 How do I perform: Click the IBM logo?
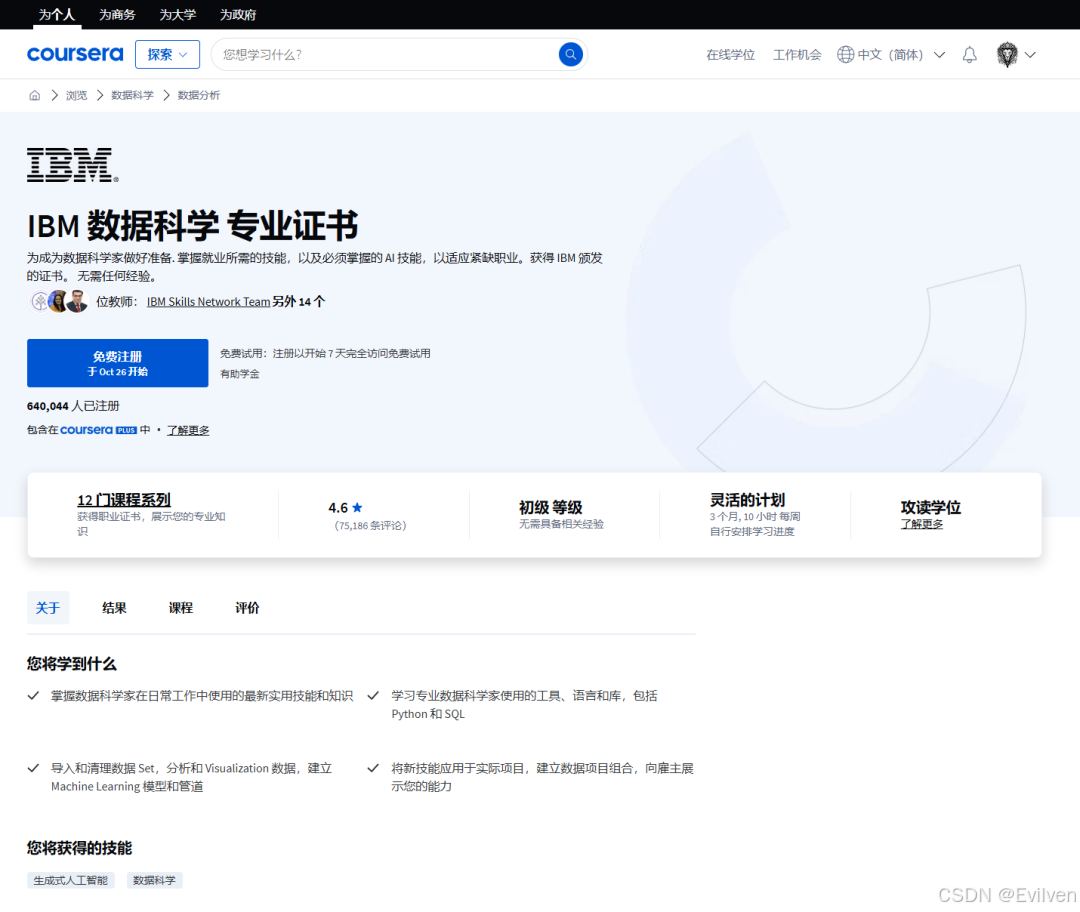72,165
